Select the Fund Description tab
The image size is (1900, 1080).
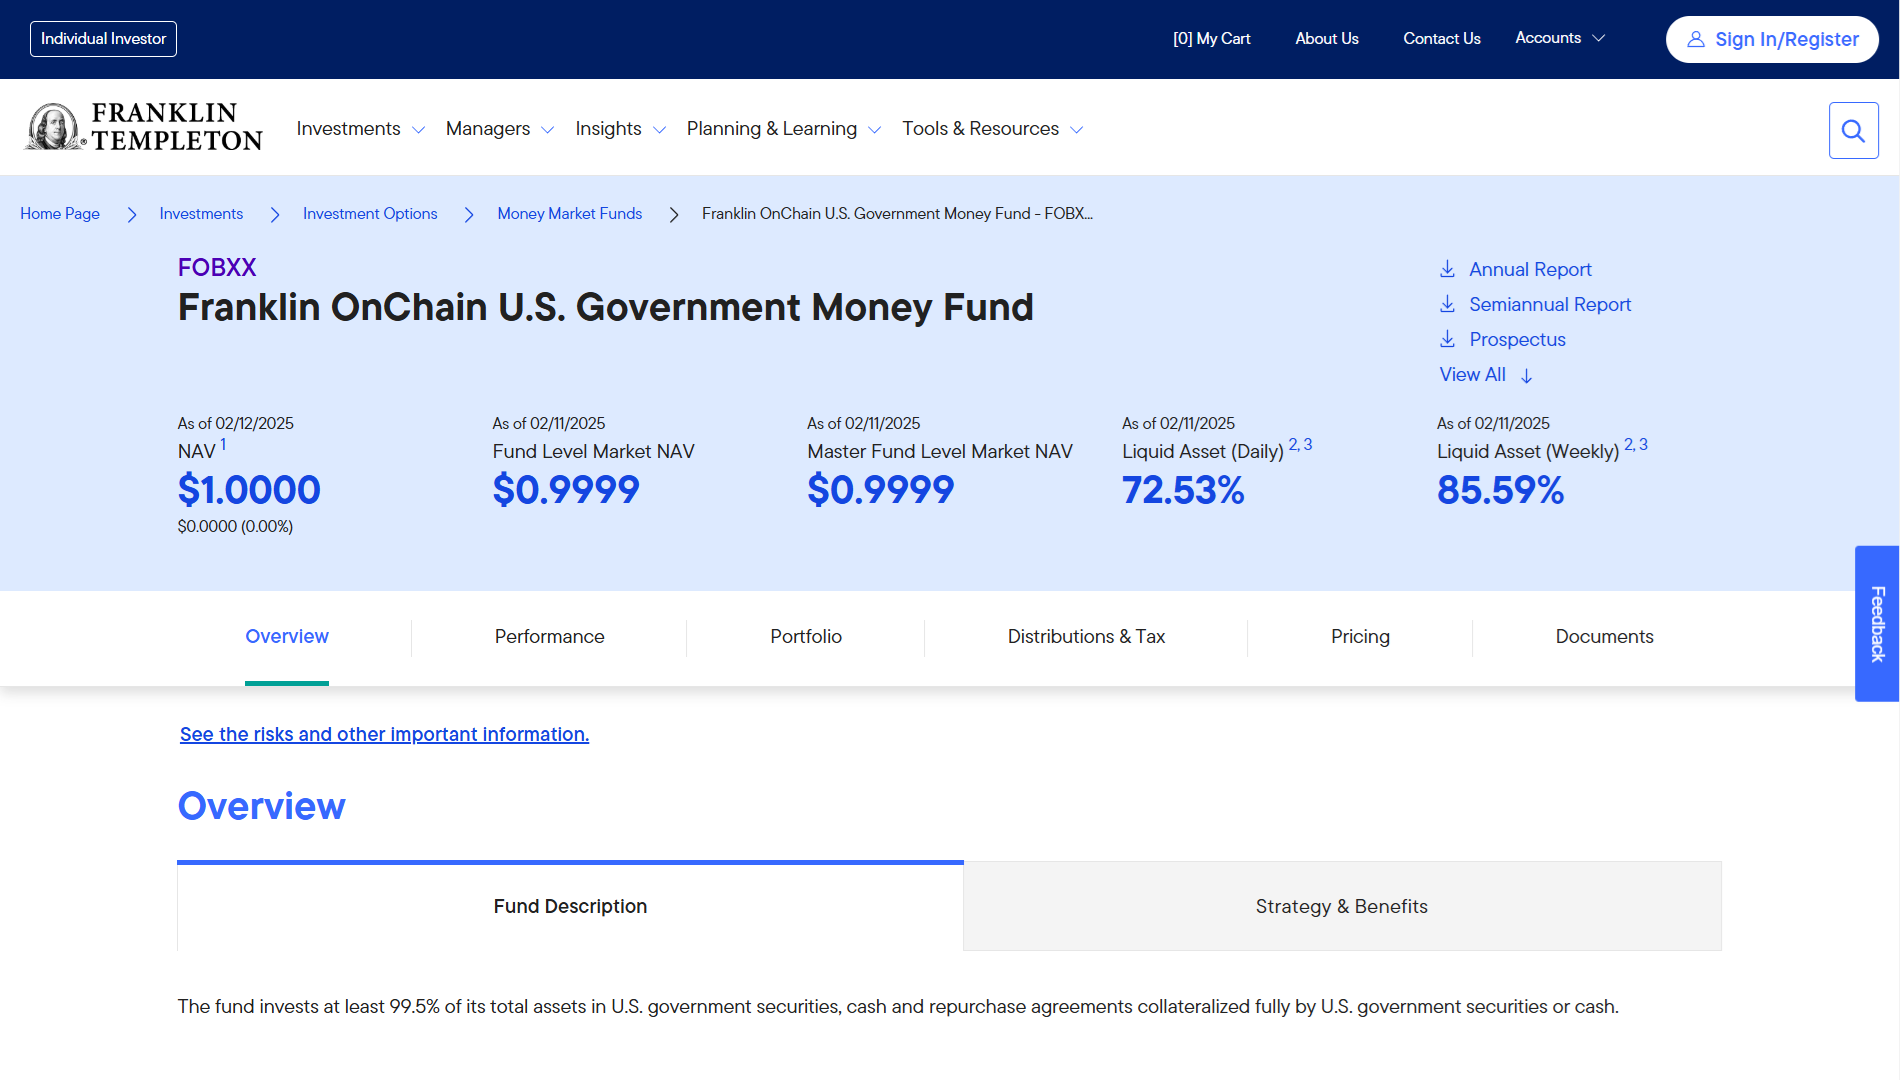570,906
